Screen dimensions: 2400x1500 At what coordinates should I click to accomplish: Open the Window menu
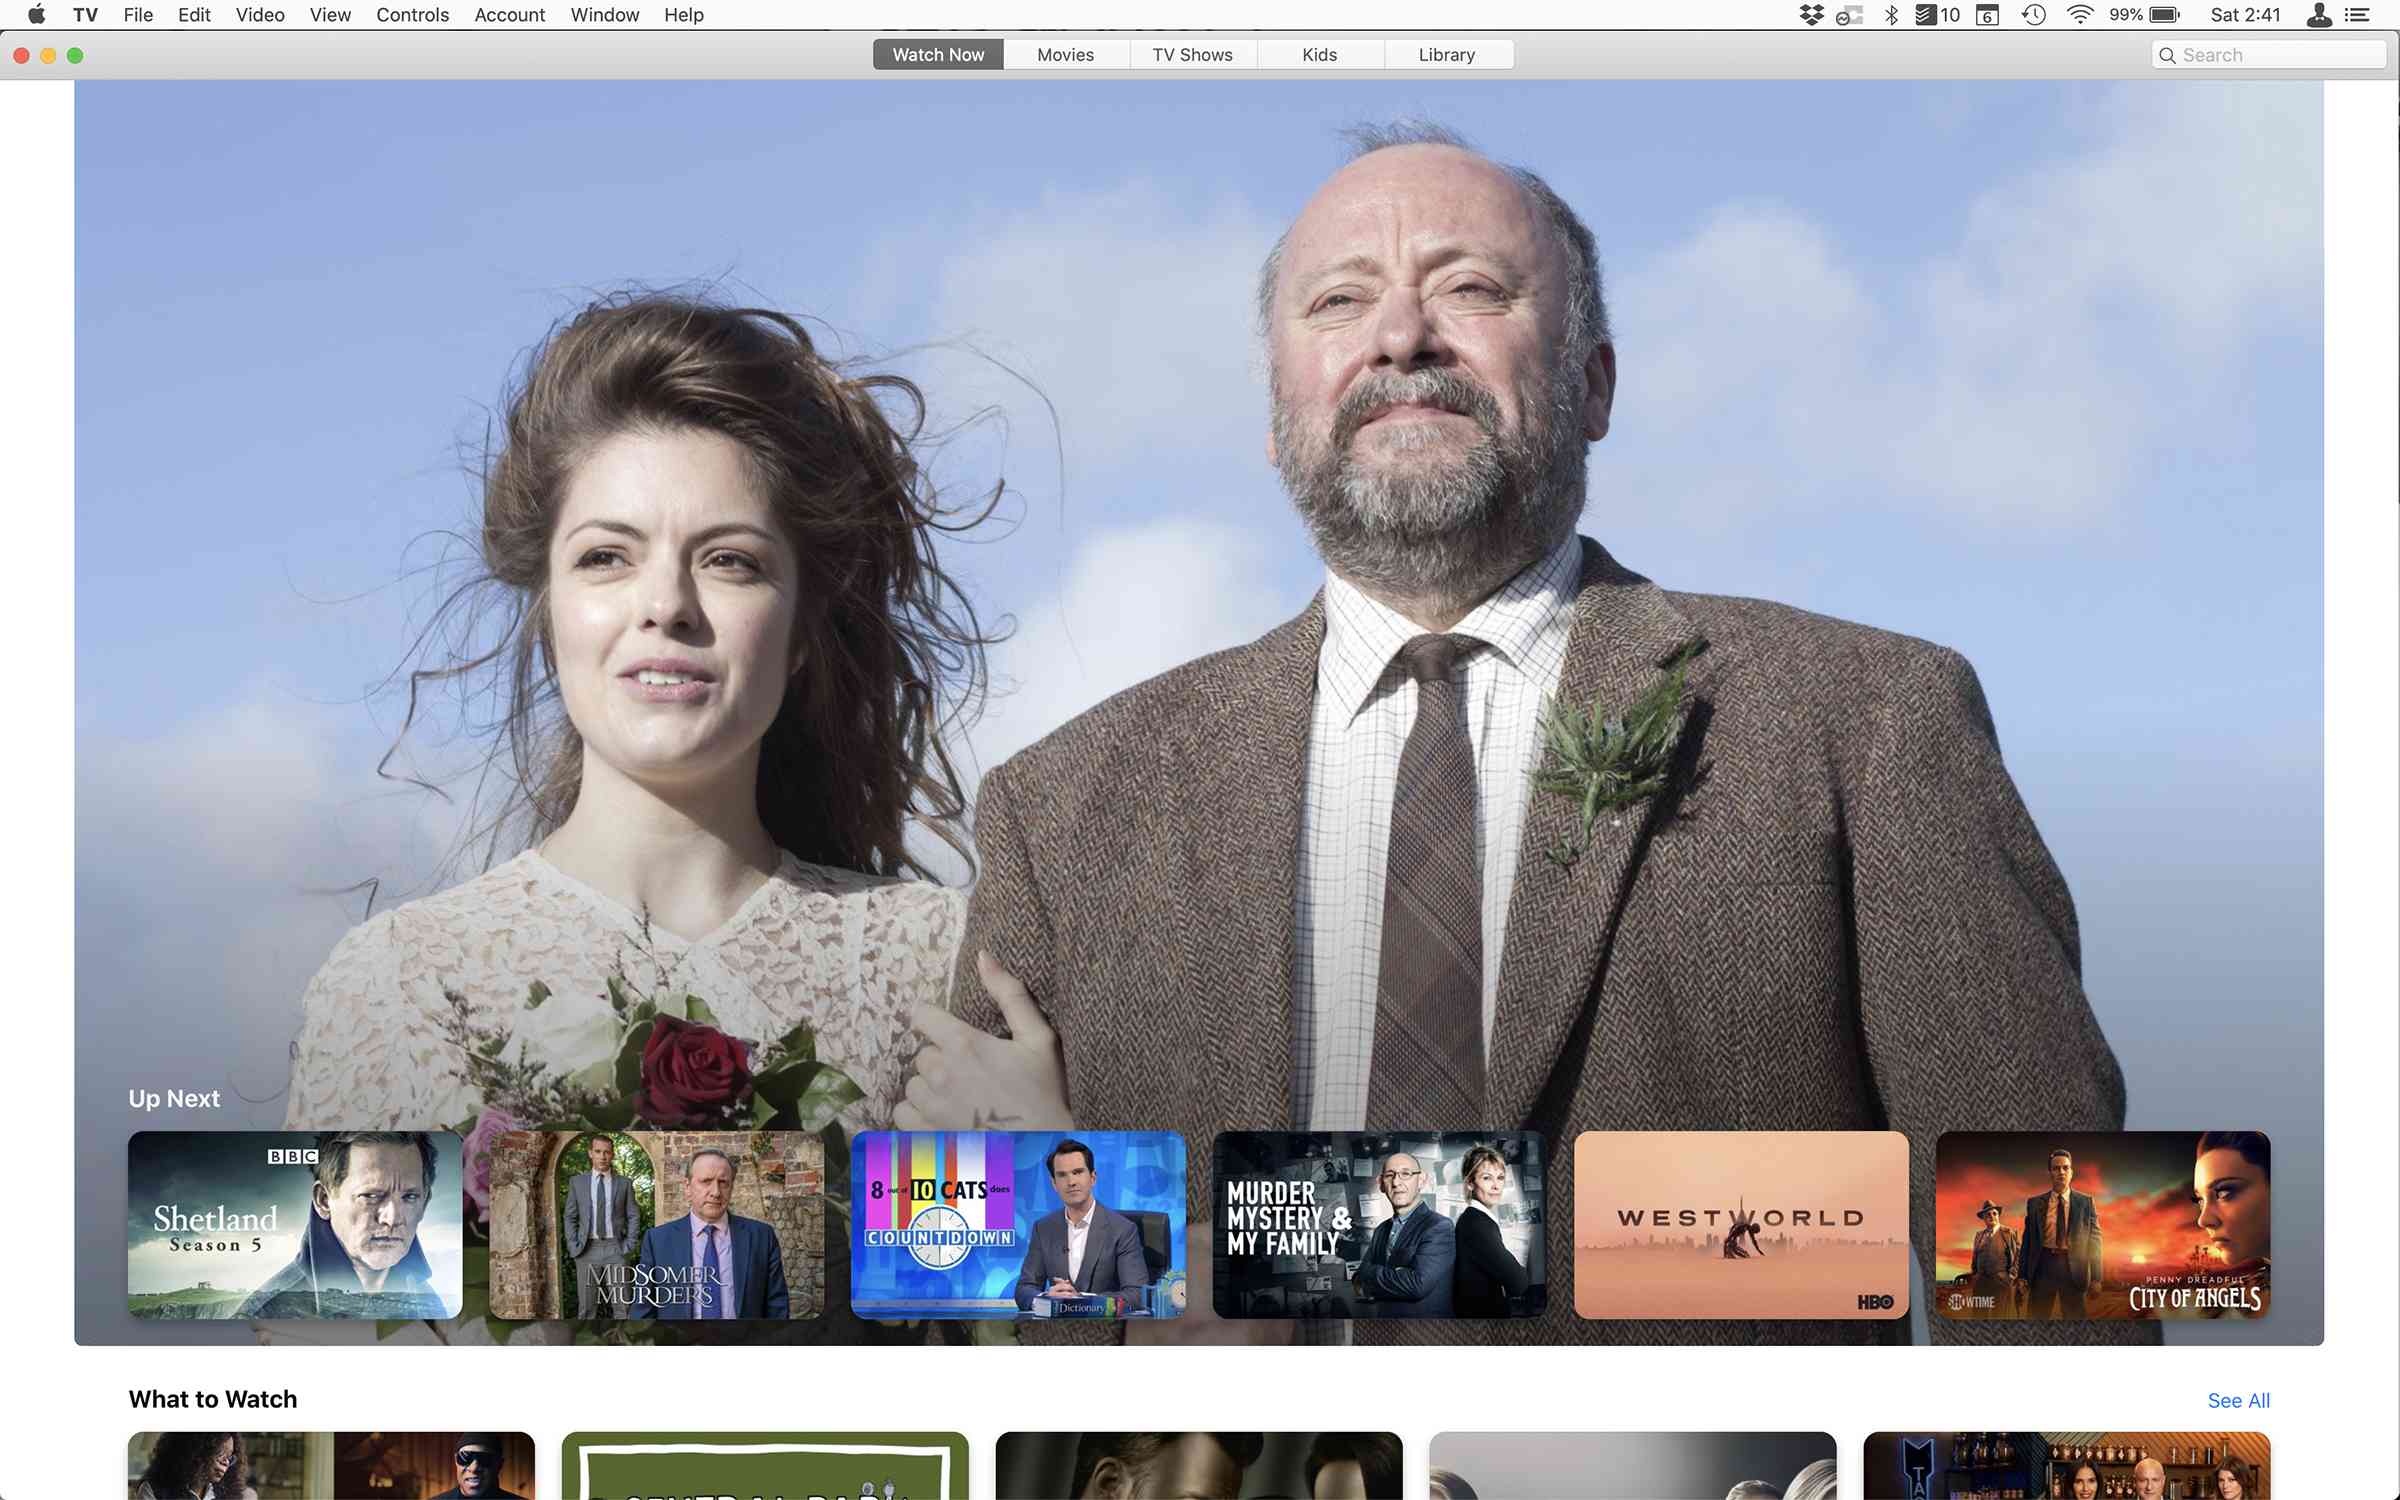(603, 16)
